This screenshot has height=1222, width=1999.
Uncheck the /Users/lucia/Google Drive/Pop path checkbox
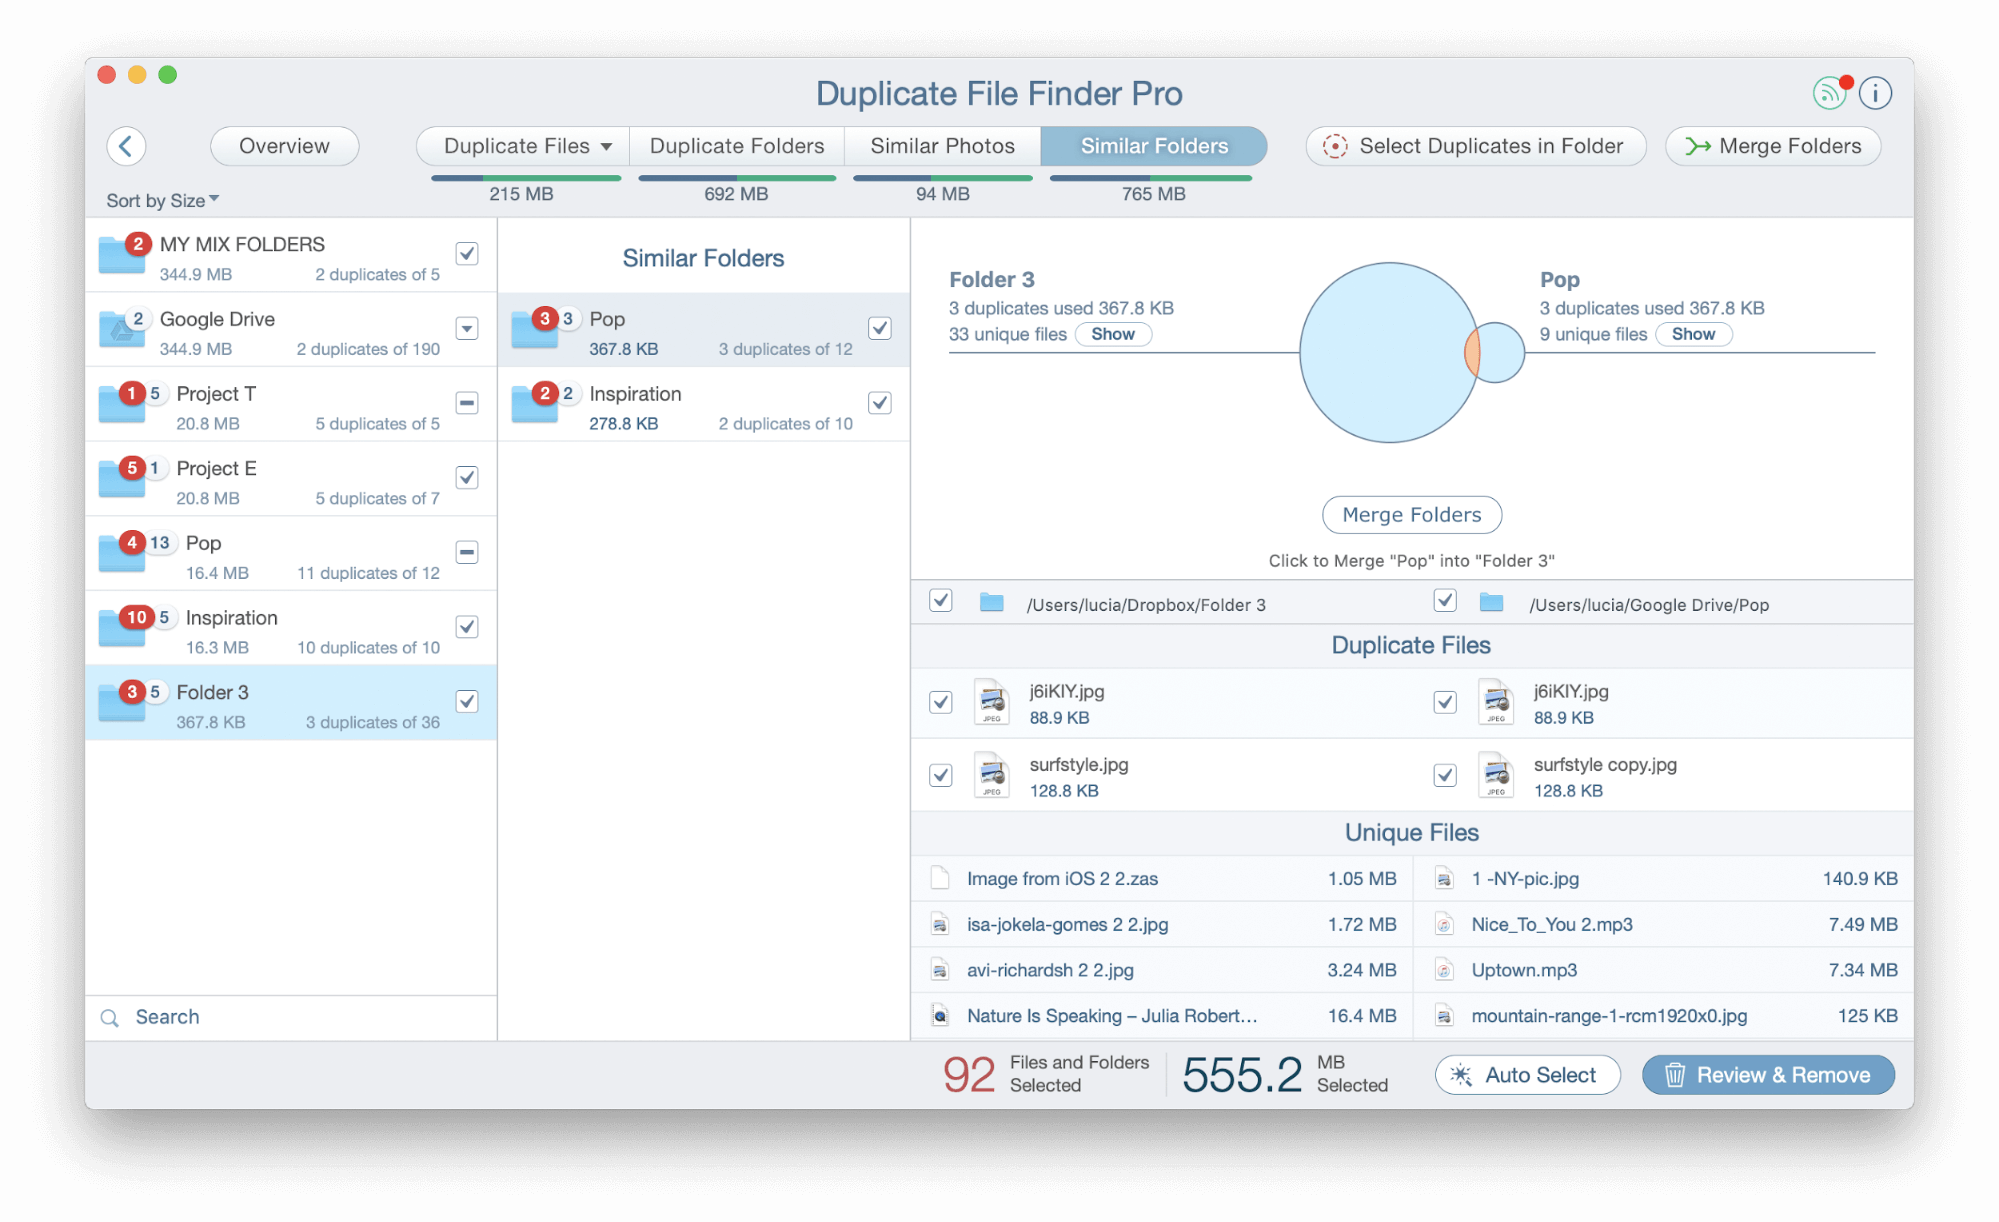click(x=1445, y=601)
